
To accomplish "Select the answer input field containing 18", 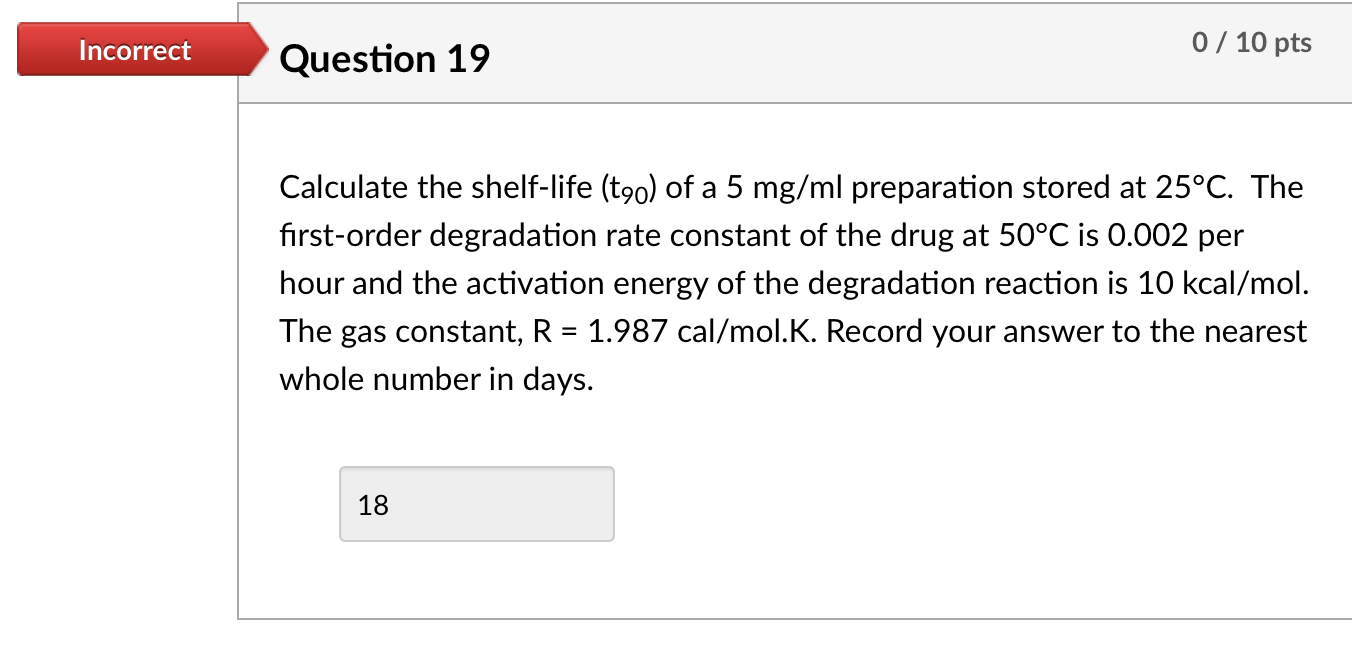I will coord(477,503).
